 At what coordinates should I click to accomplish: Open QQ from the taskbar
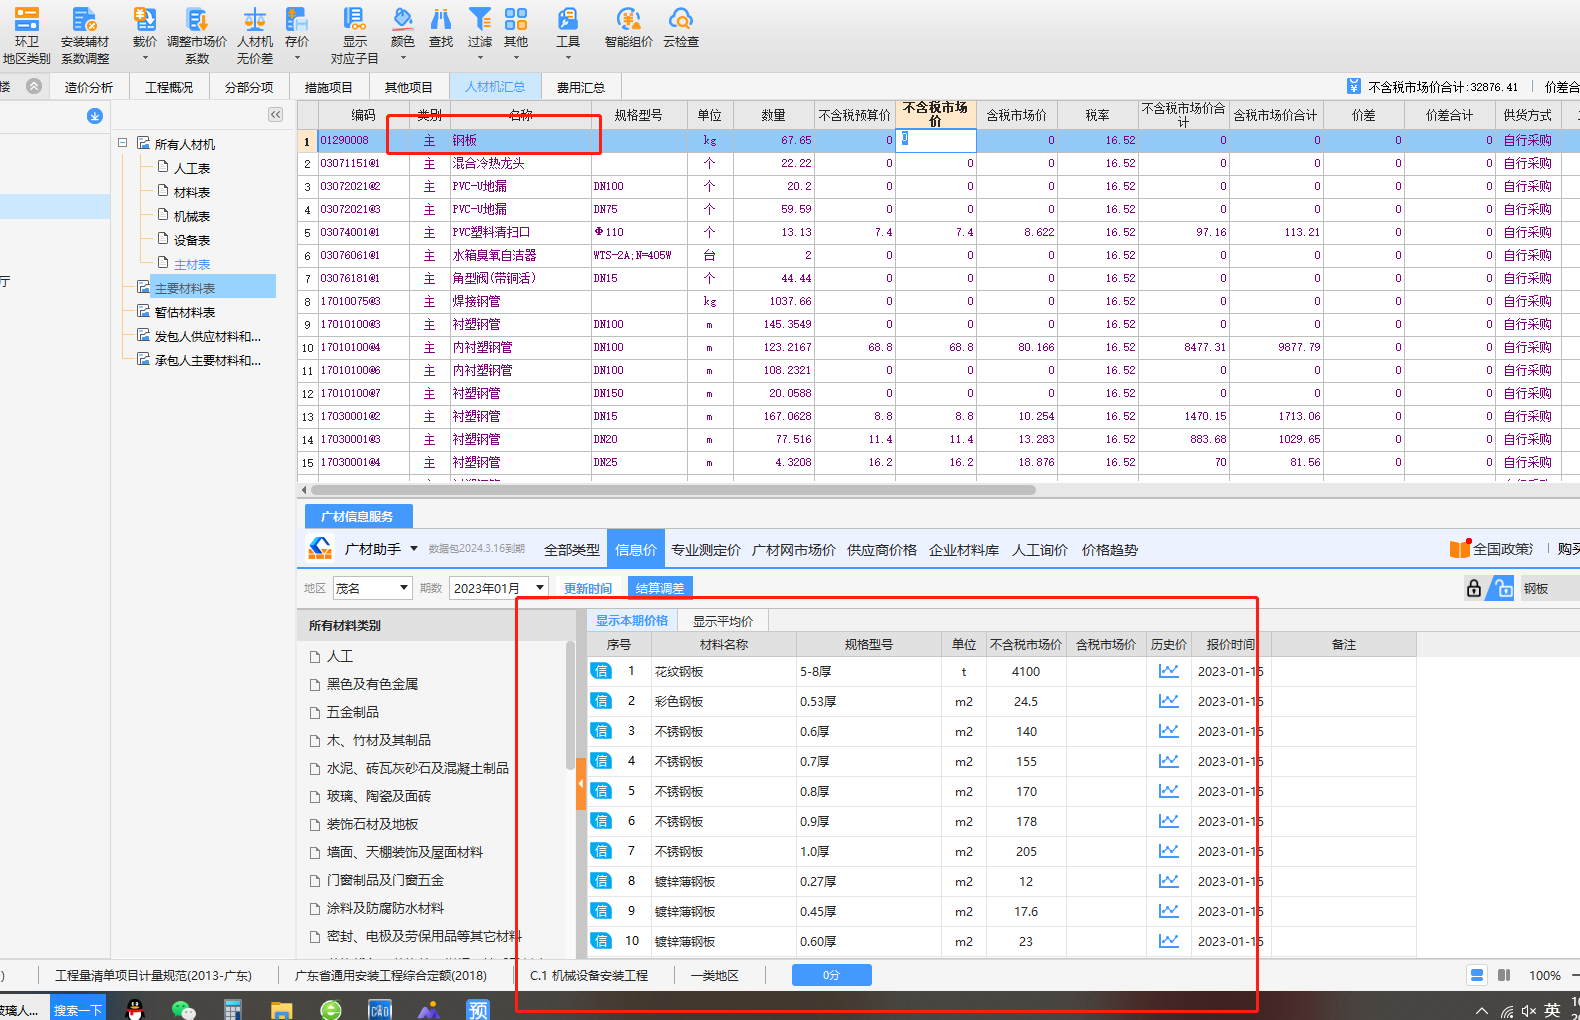tap(135, 1009)
